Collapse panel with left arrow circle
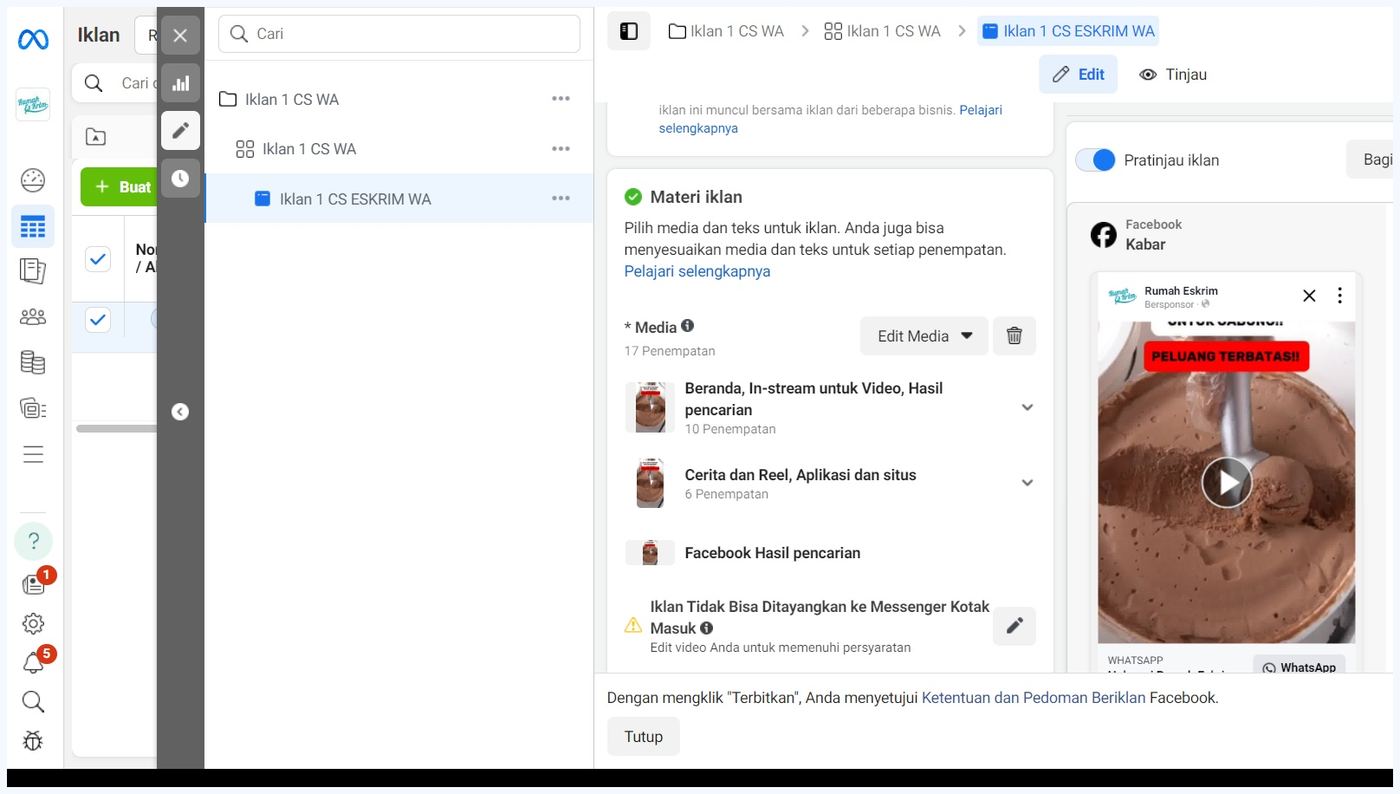 tap(180, 412)
